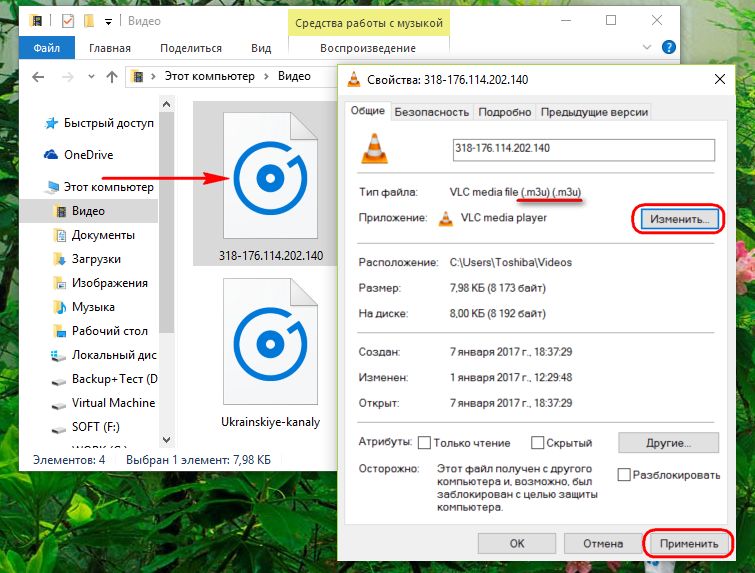Expand the ribbon with the chevron
755x573 pixels.
pos(647,47)
